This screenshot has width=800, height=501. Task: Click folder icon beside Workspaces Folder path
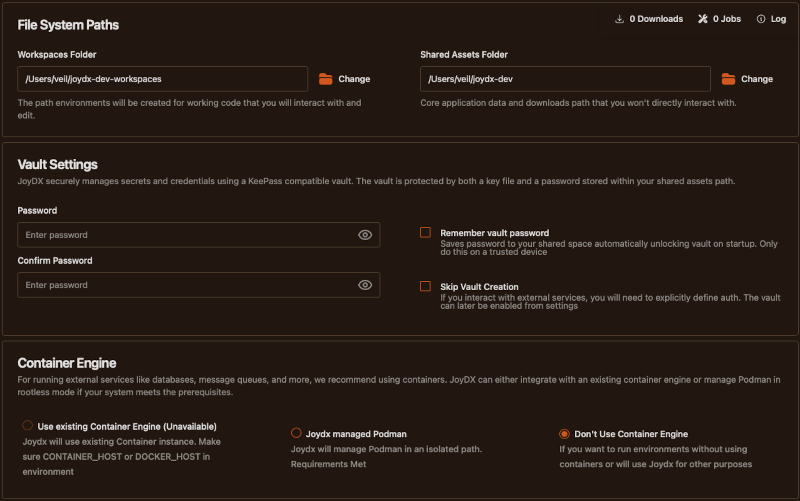pyautogui.click(x=325, y=79)
